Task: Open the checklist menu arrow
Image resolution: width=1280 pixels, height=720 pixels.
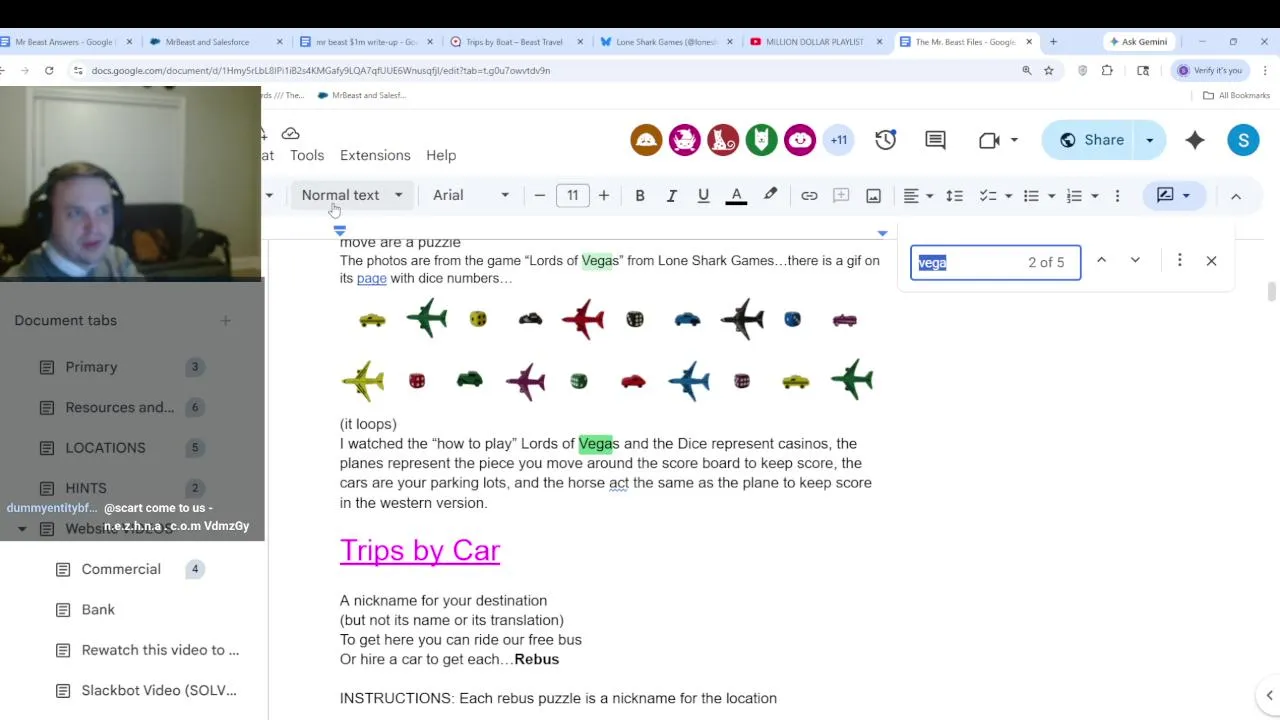Action: [x=1008, y=196]
